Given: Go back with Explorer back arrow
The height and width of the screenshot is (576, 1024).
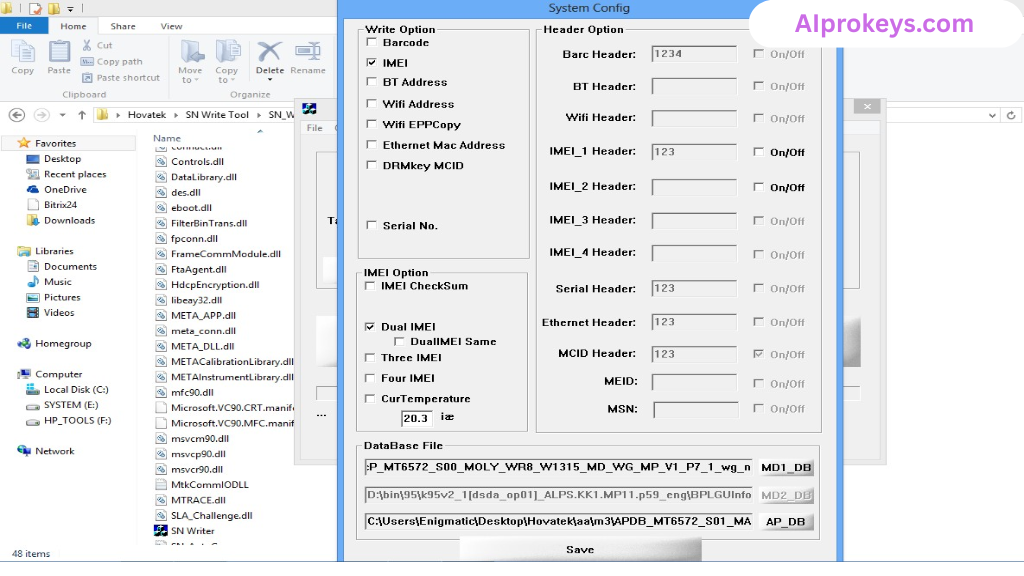Looking at the screenshot, I should [17, 115].
